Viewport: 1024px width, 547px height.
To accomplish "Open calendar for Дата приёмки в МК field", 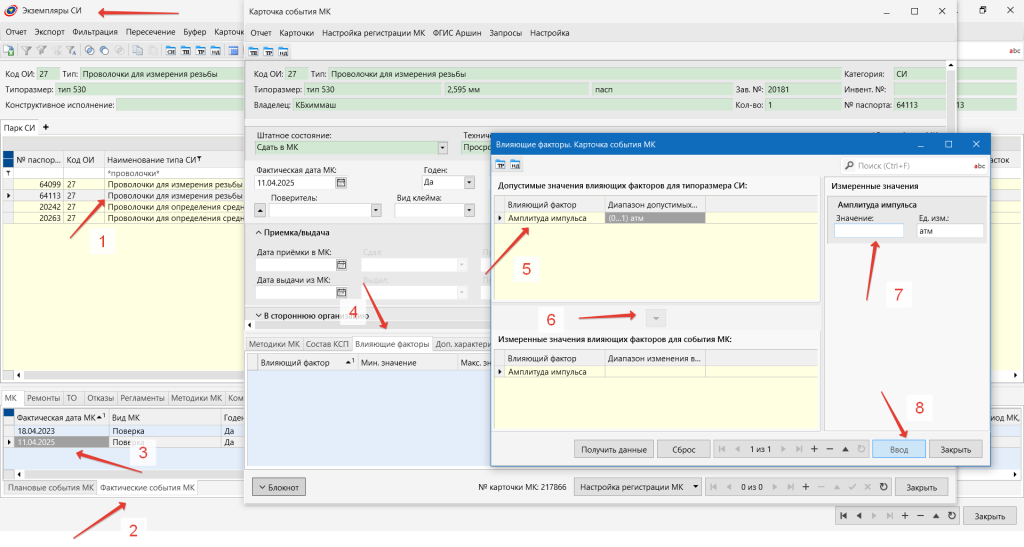I will click(341, 264).
